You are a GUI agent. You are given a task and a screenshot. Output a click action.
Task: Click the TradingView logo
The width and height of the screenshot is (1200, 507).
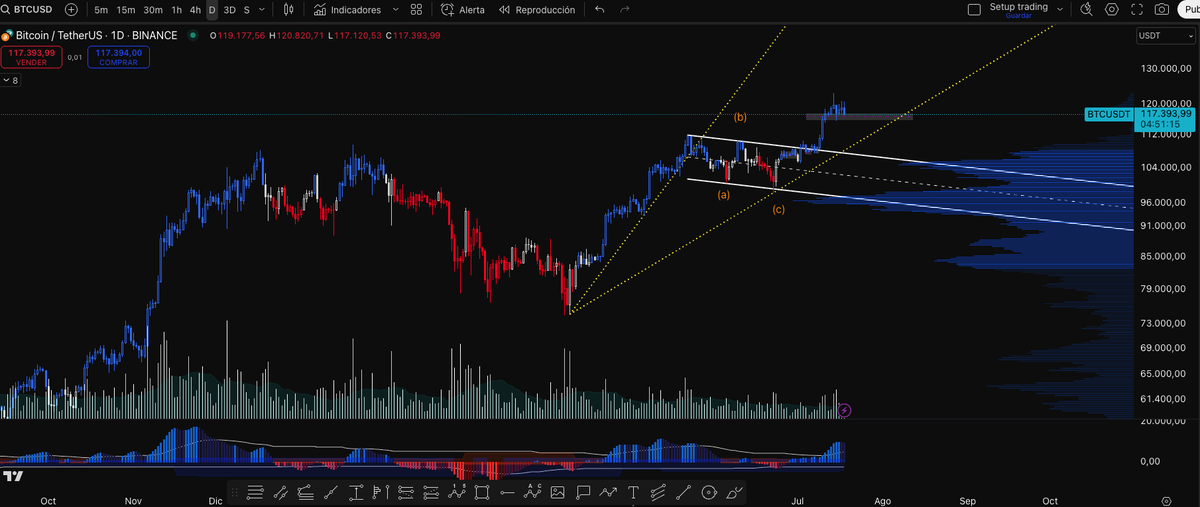[13, 477]
